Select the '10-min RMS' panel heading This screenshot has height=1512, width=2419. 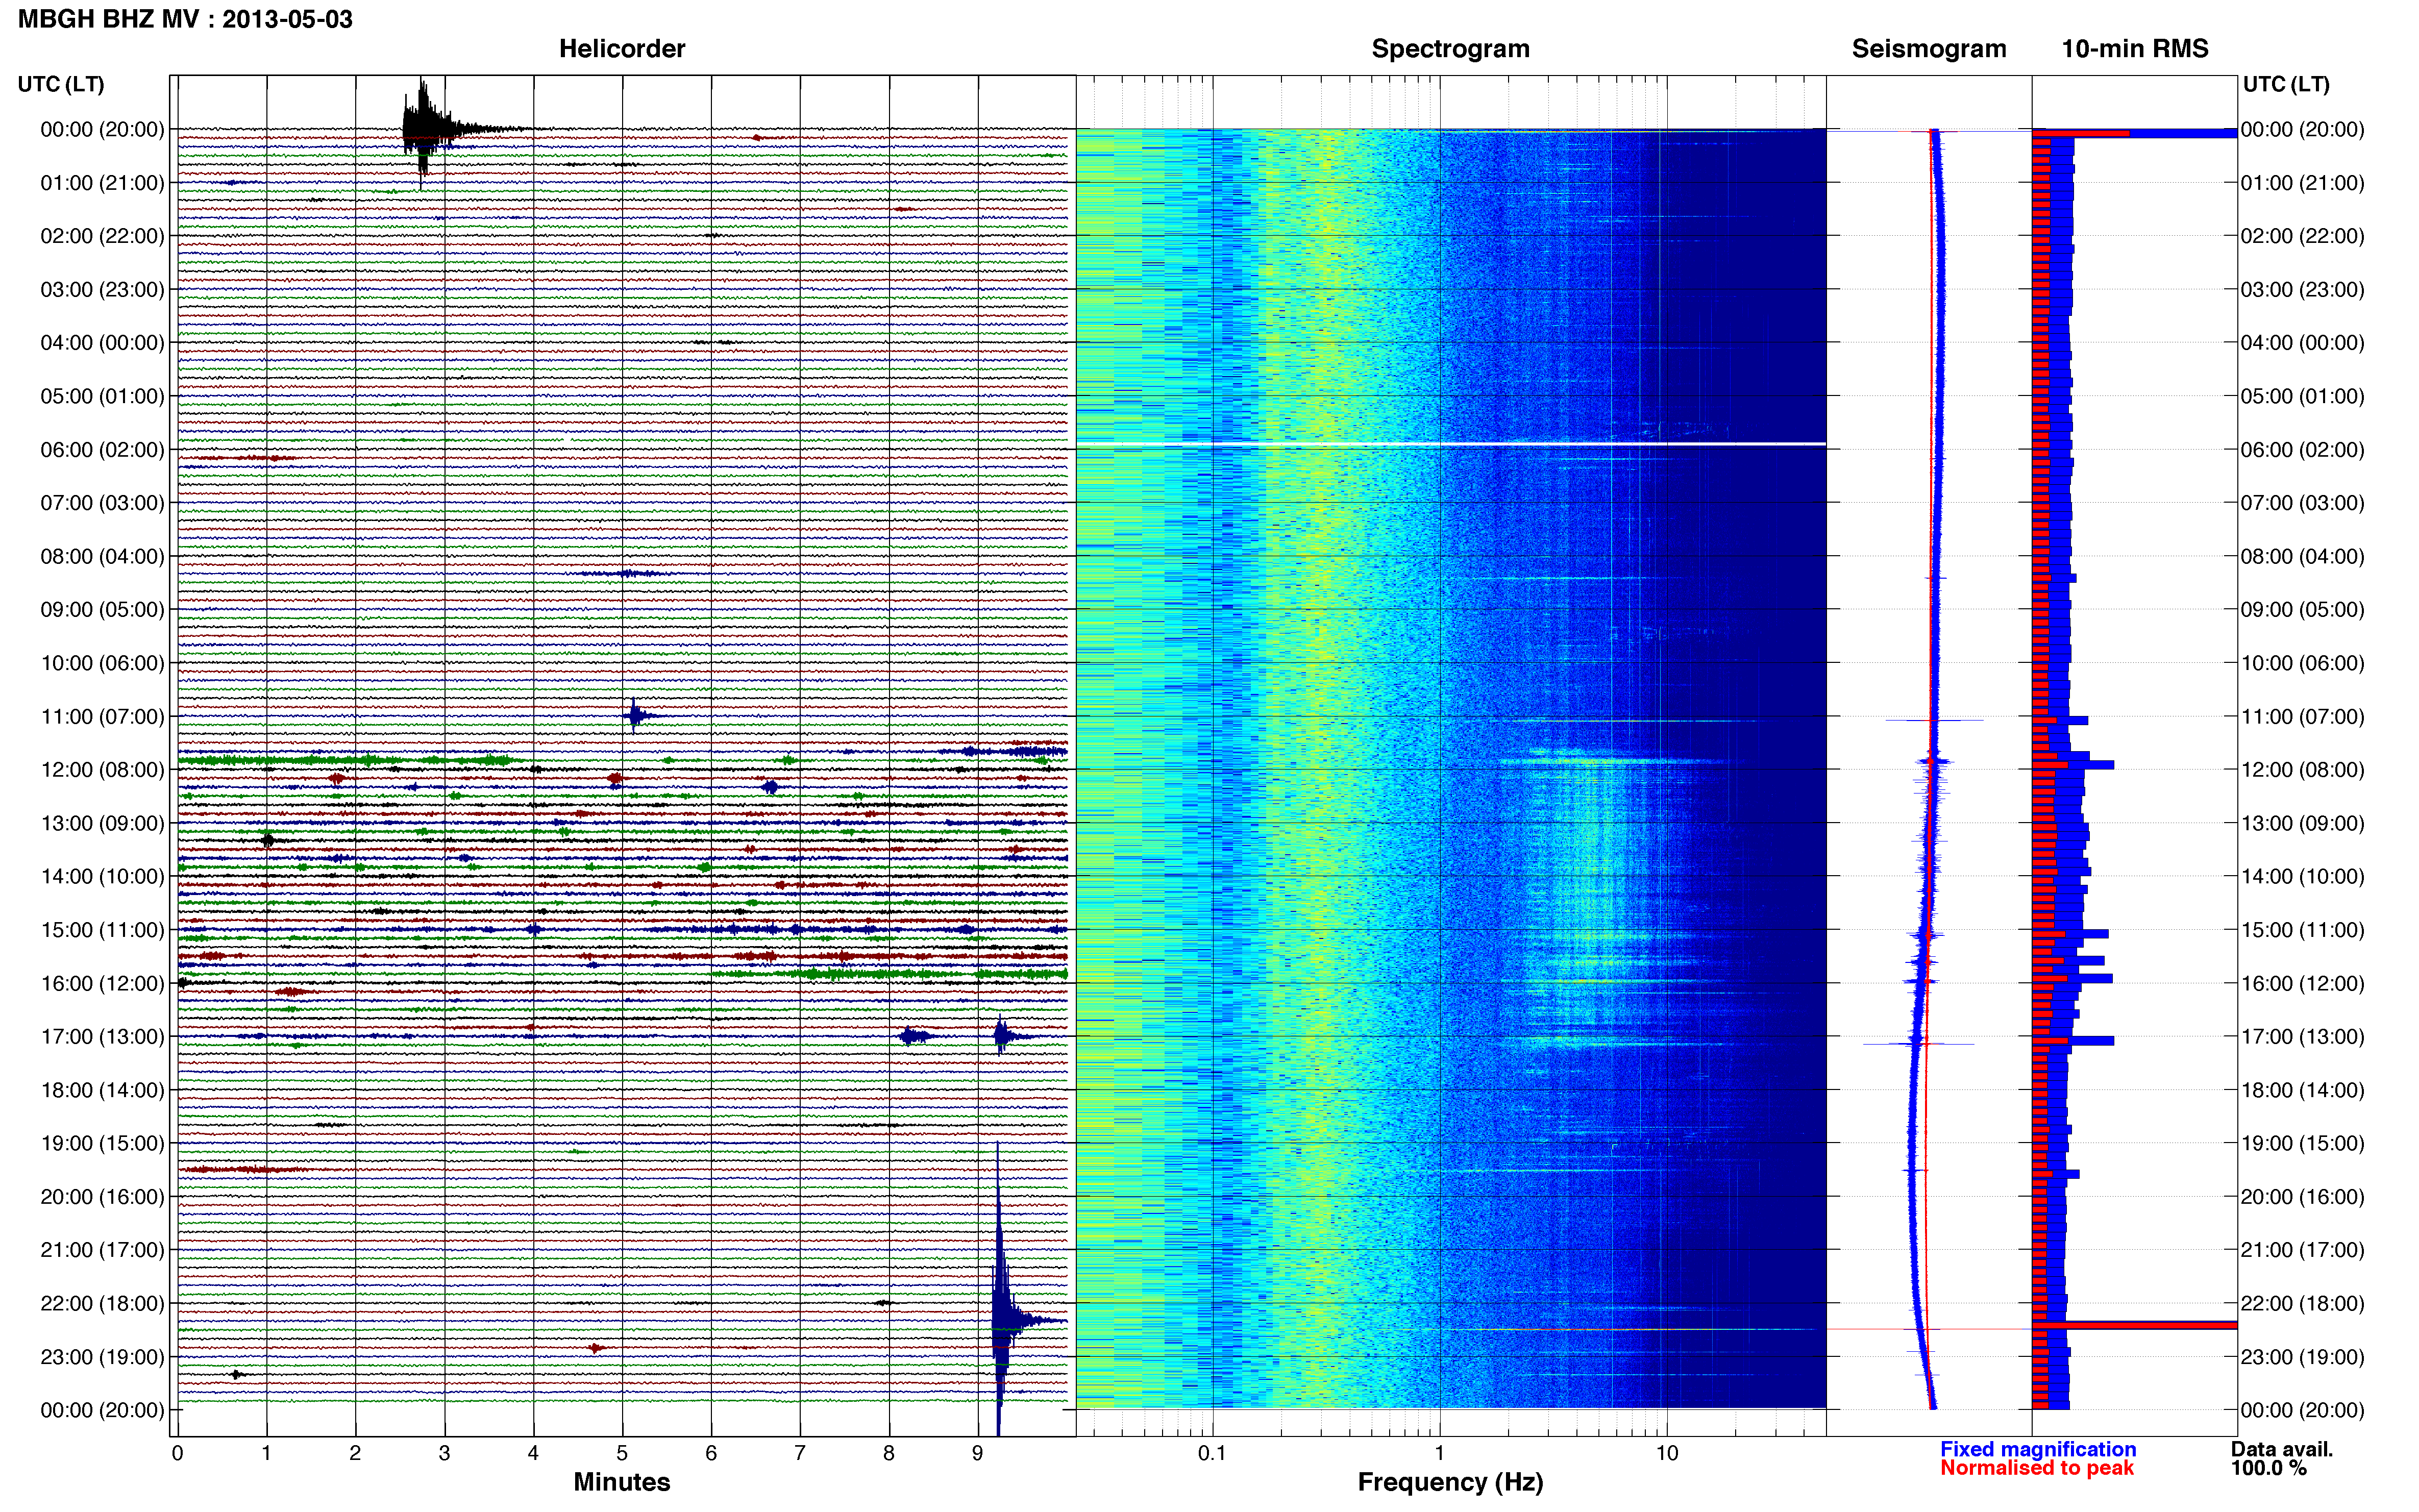pos(2135,49)
